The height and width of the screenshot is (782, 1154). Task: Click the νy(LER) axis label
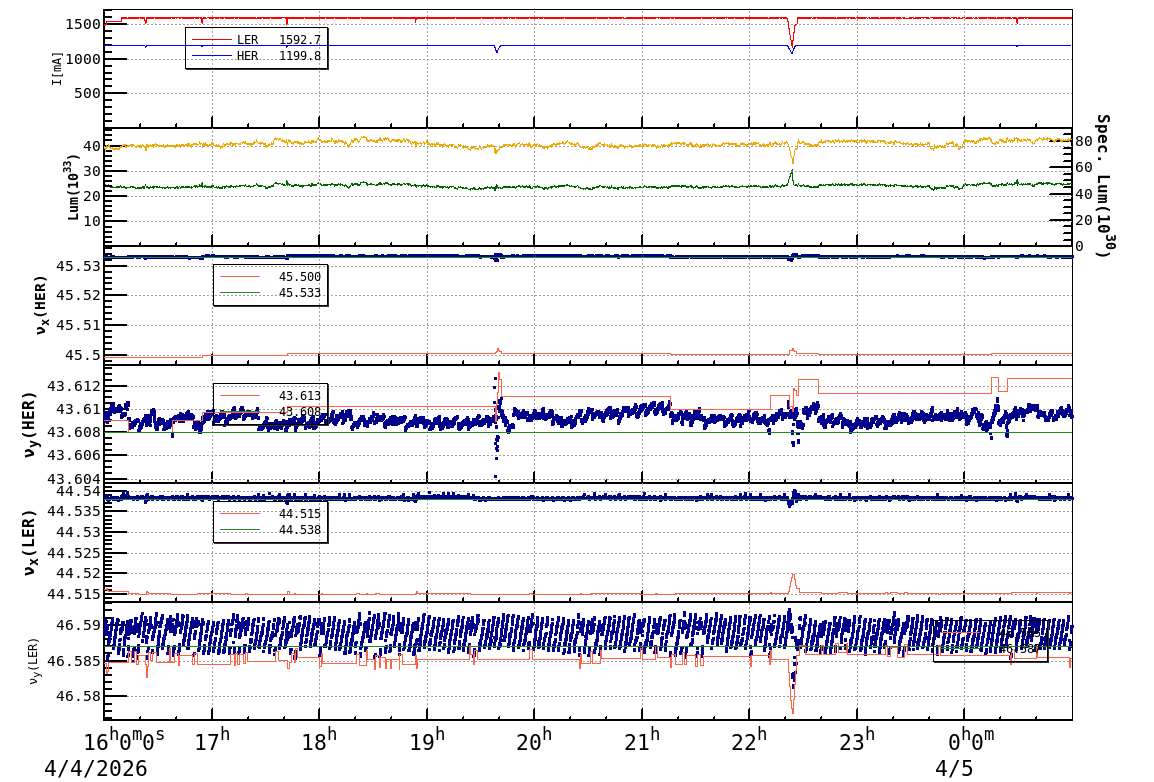point(35,661)
